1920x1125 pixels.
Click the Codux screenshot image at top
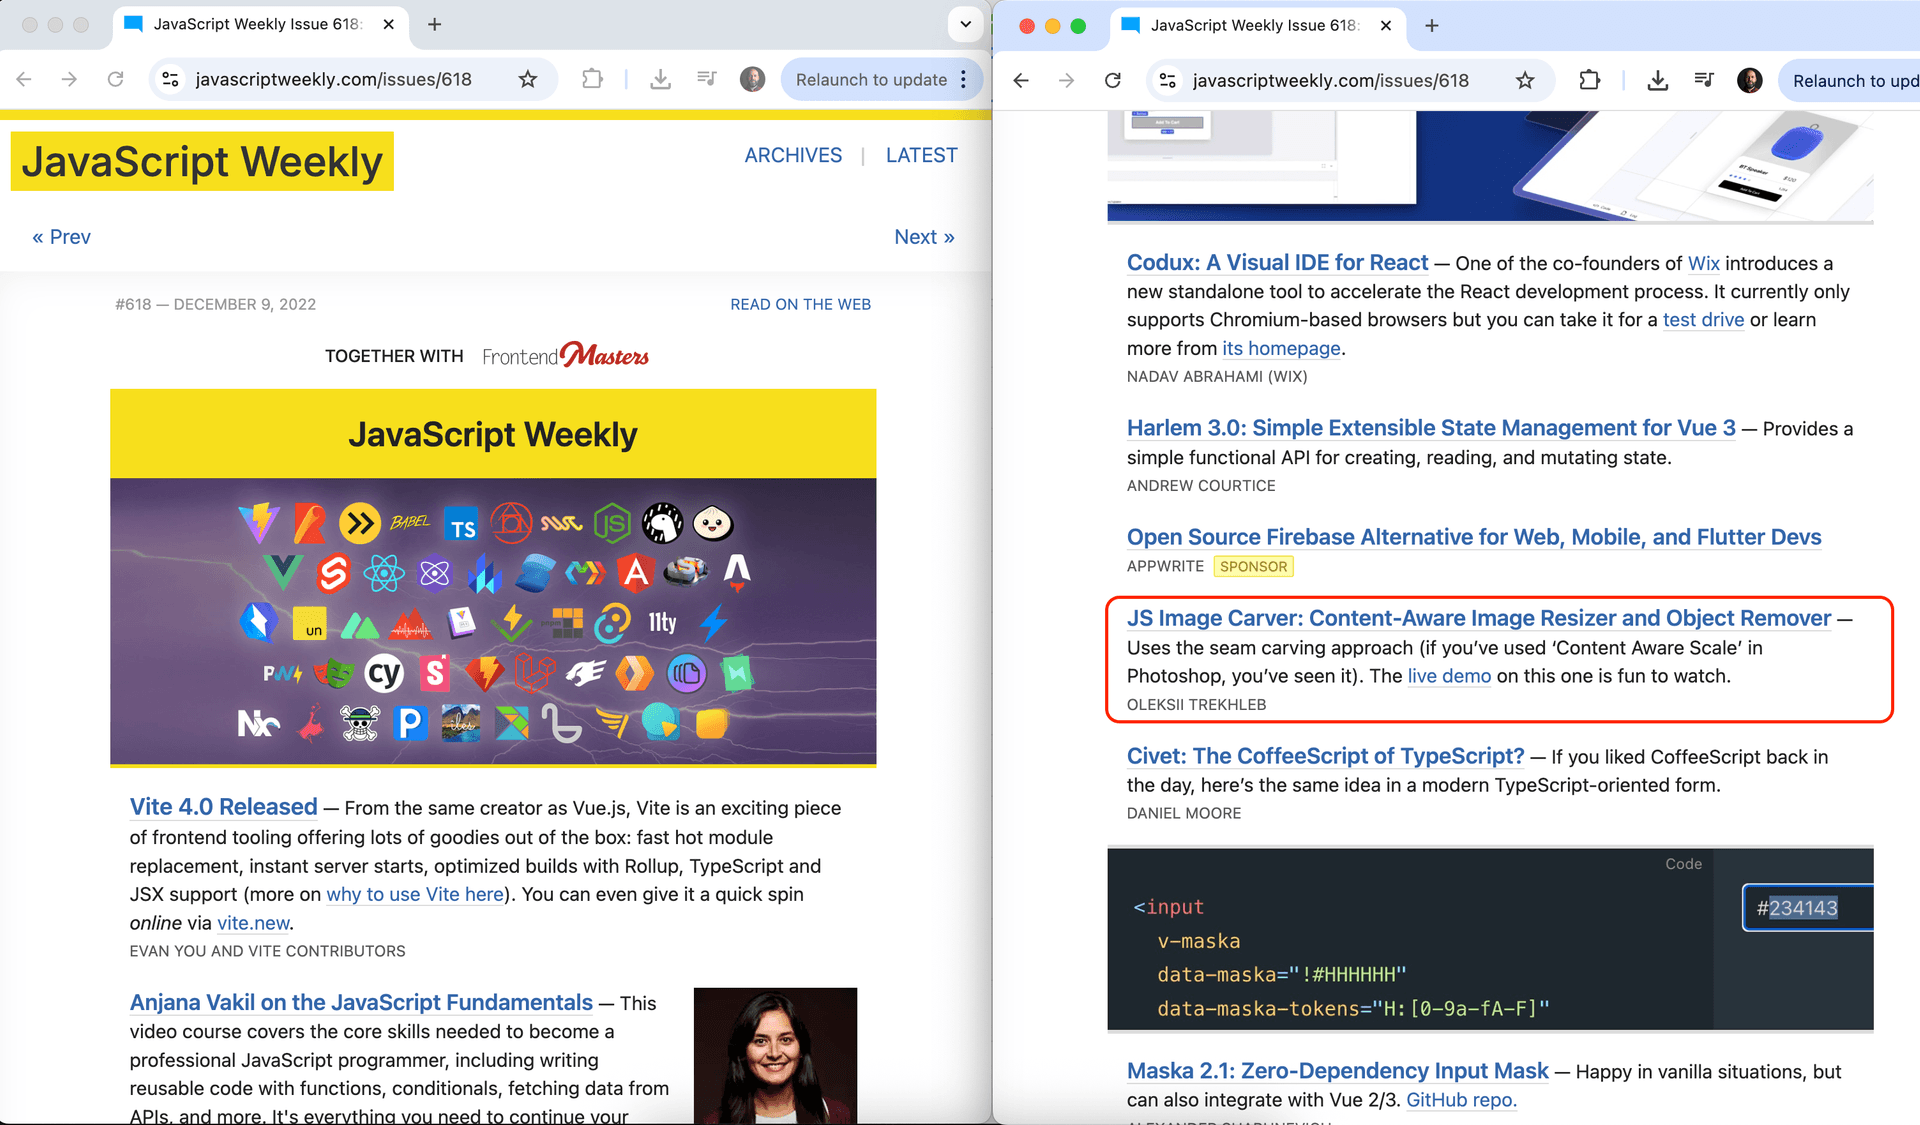click(x=1490, y=165)
